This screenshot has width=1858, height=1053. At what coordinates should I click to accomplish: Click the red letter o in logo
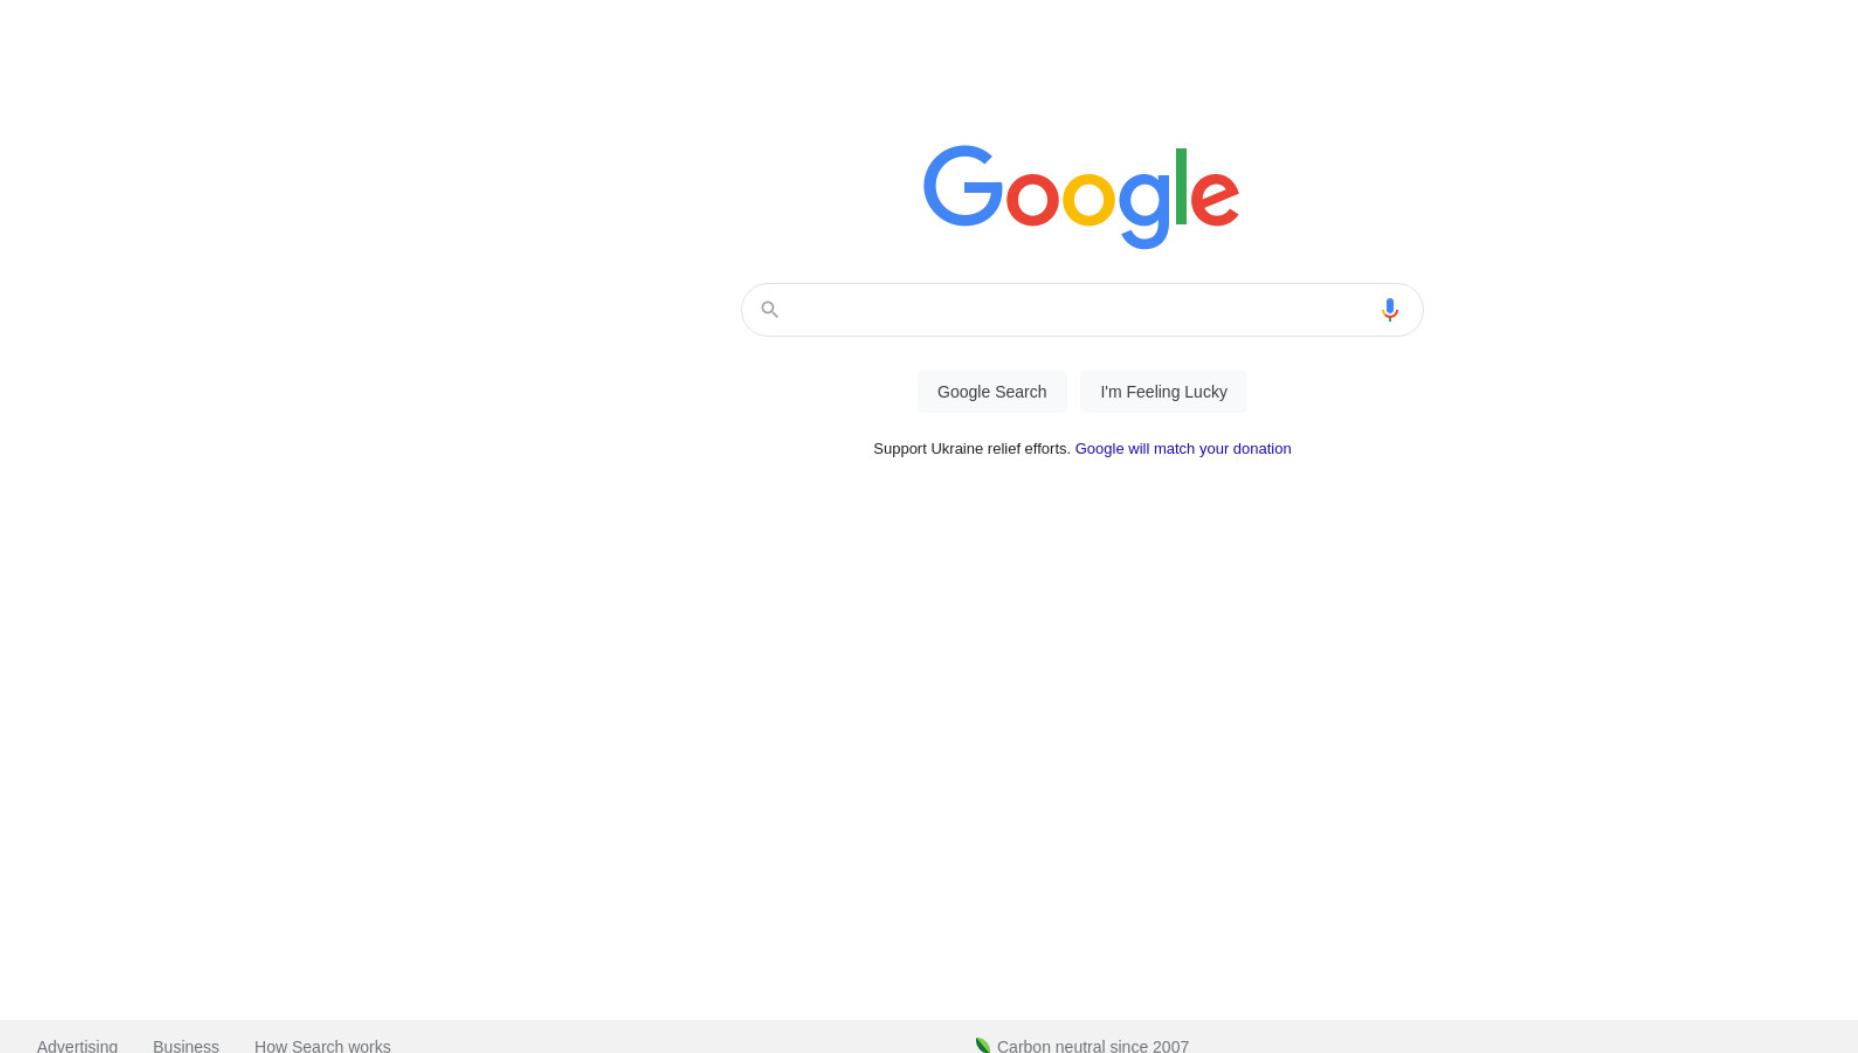click(1032, 197)
